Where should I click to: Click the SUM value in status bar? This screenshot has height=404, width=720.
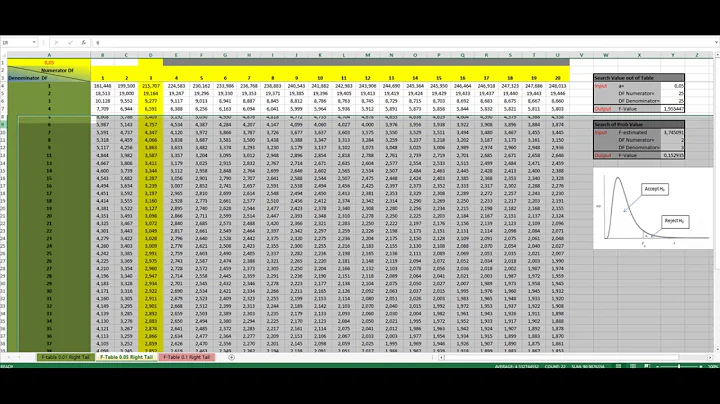coord(588,366)
